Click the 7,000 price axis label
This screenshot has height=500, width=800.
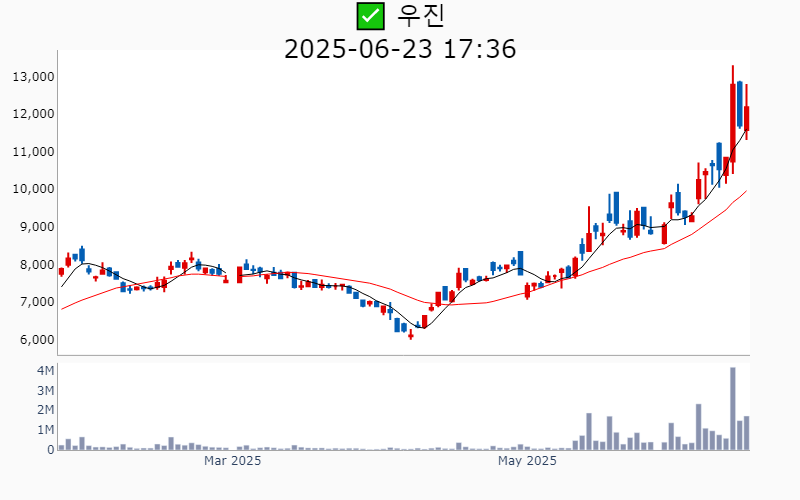[37, 302]
